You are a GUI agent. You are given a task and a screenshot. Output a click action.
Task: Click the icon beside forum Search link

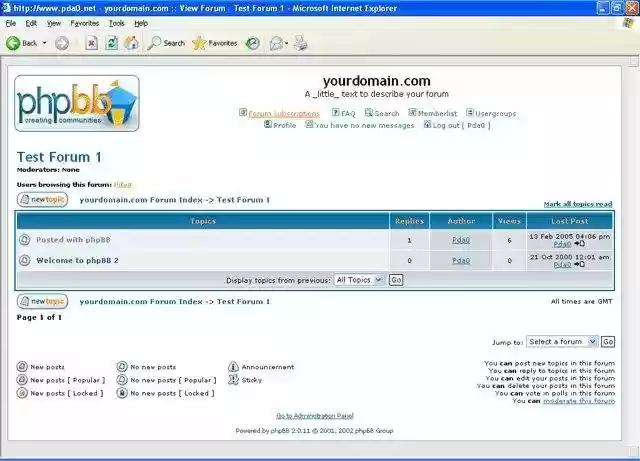(x=369, y=112)
